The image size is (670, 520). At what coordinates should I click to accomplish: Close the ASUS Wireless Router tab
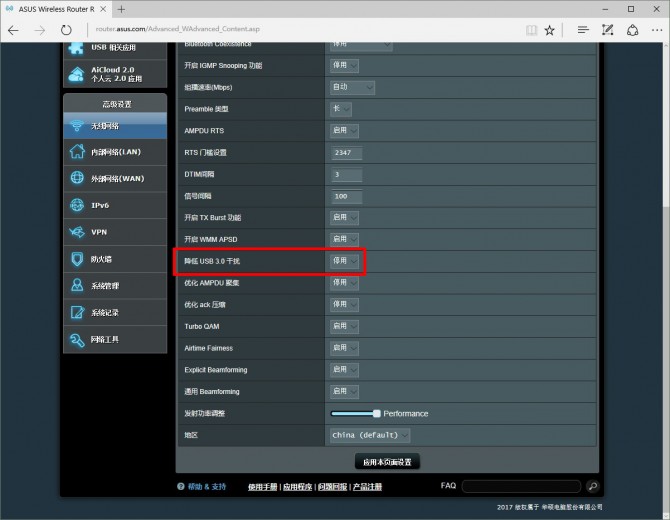tap(103, 9)
